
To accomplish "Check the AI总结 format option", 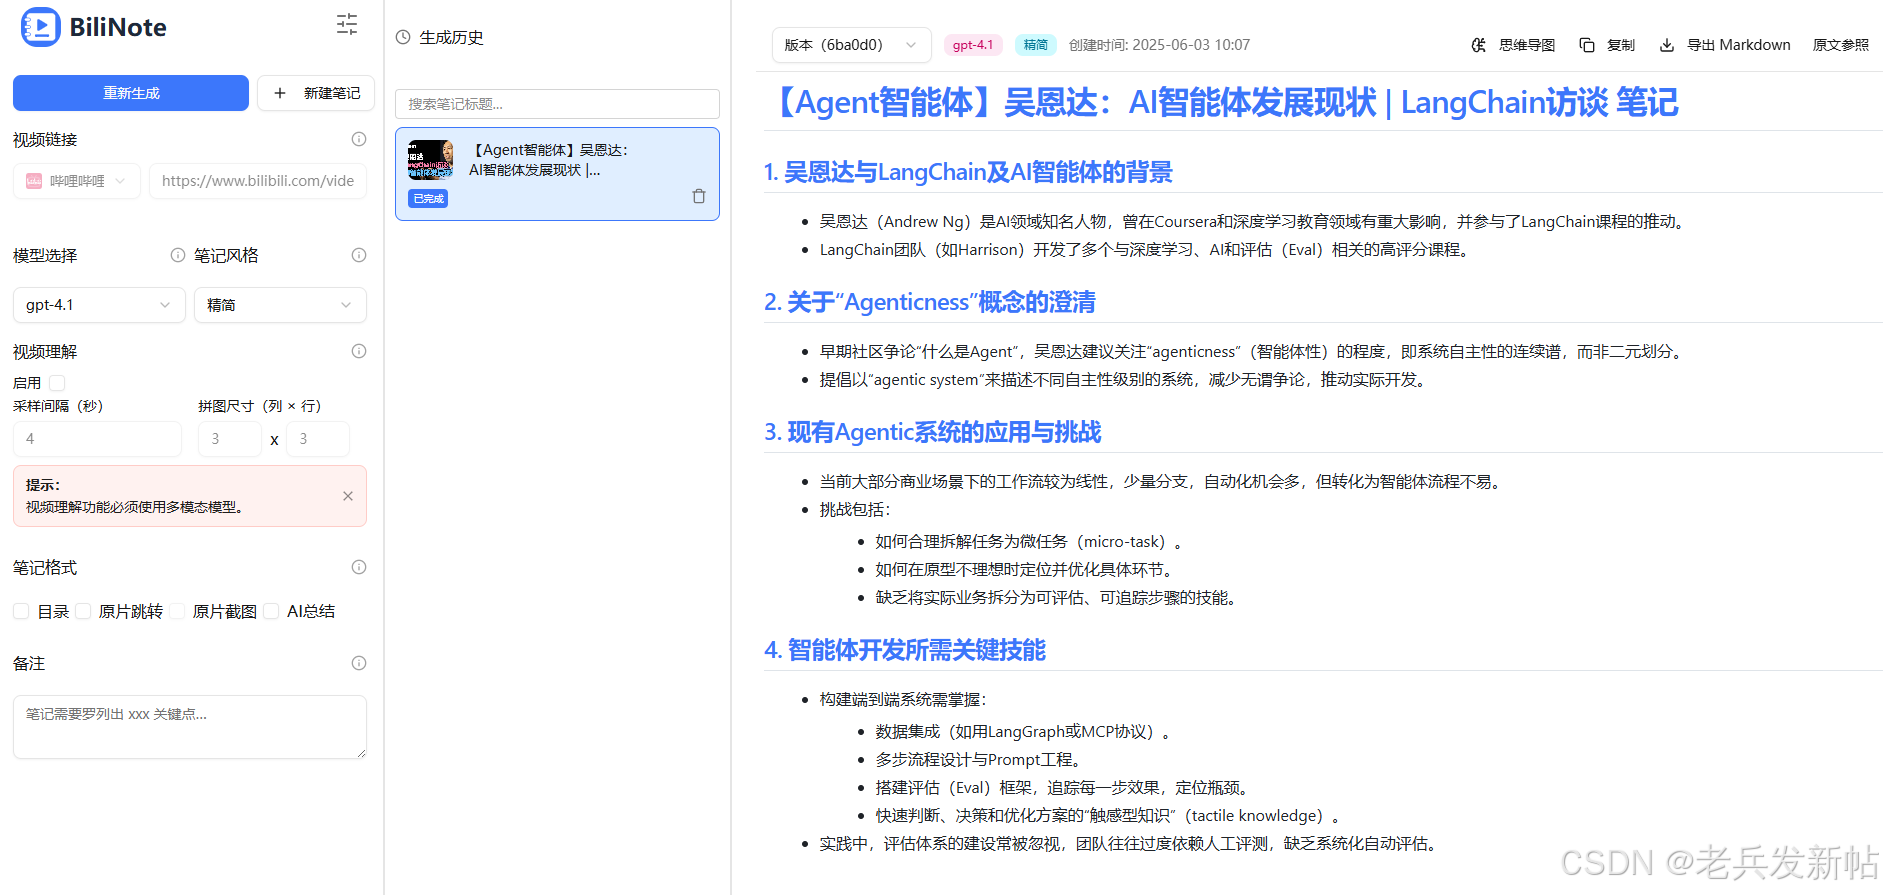I will [x=271, y=611].
